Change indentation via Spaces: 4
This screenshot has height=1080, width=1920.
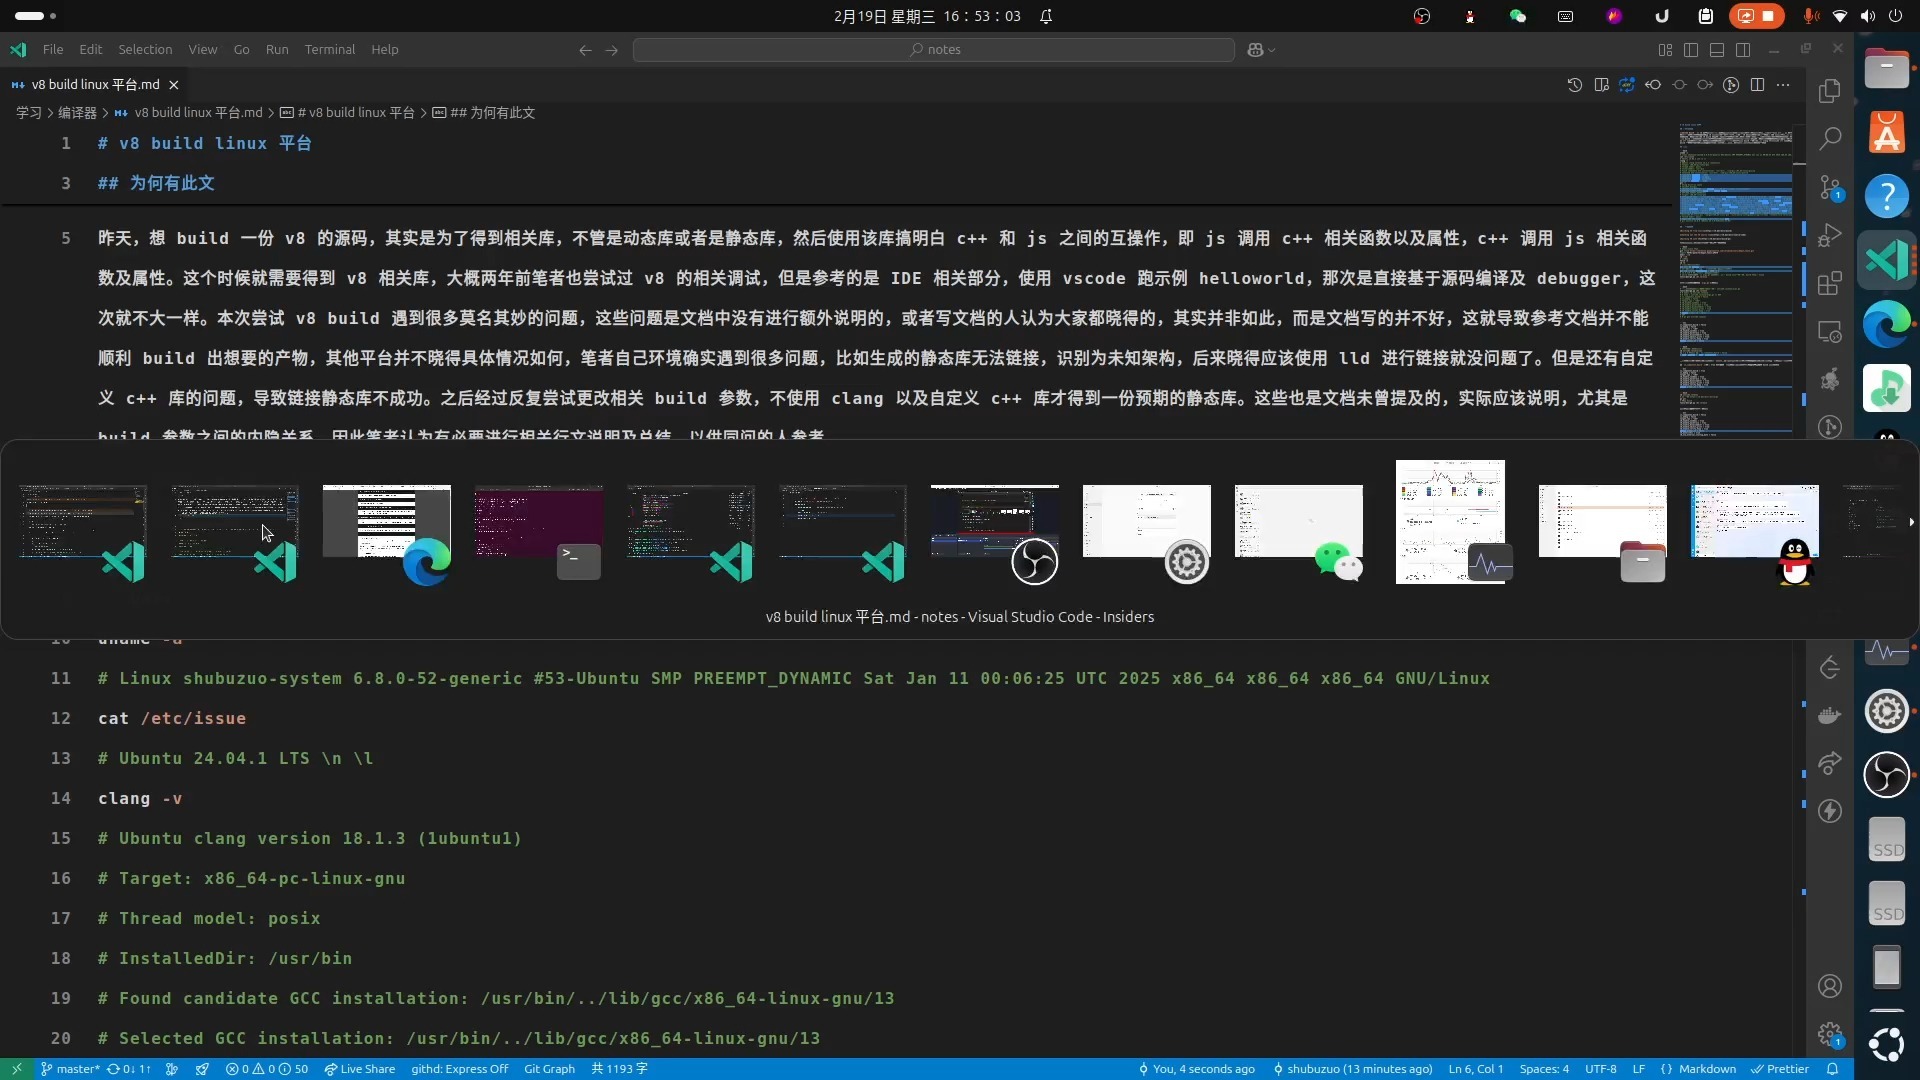[x=1544, y=1069]
